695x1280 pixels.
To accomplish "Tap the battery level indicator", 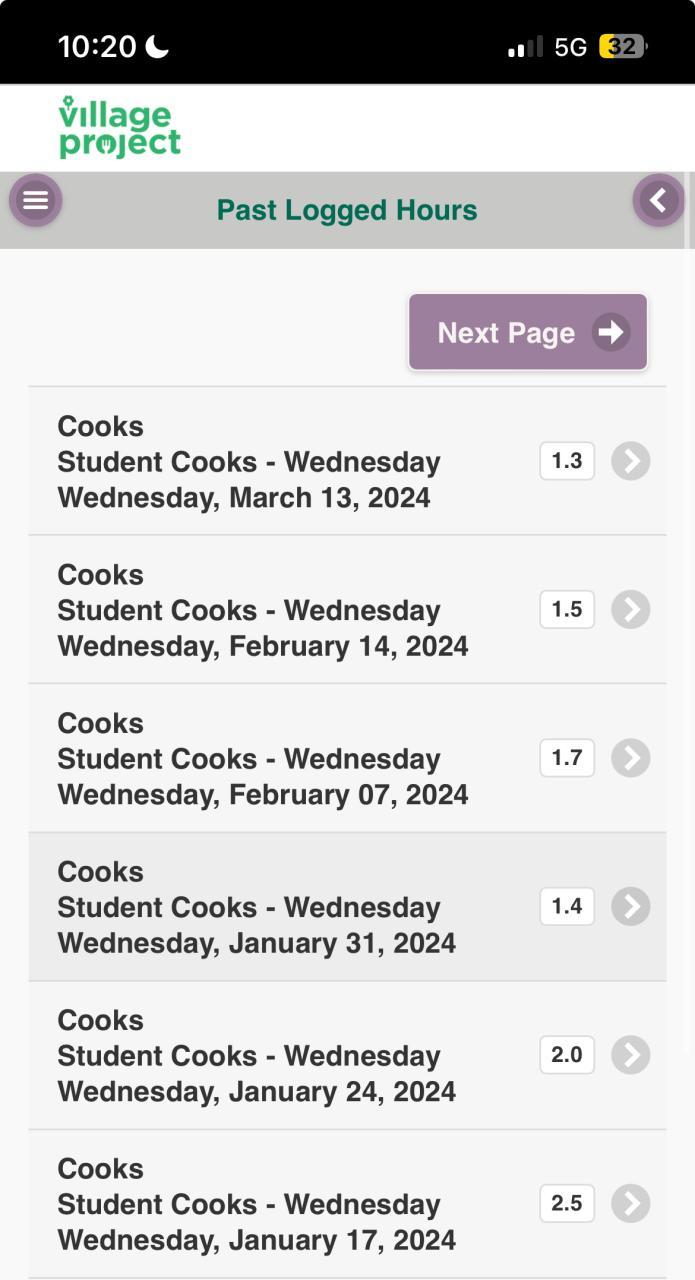I will point(622,47).
